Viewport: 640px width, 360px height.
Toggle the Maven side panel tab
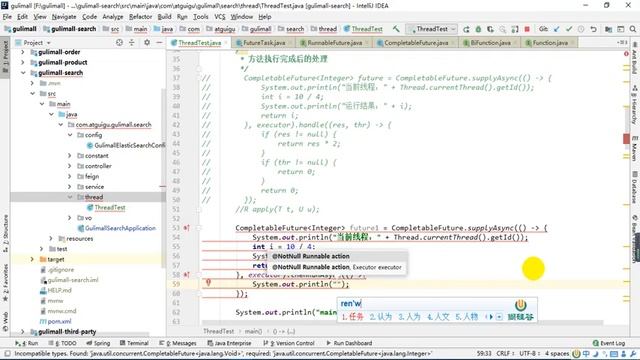coord(635,148)
